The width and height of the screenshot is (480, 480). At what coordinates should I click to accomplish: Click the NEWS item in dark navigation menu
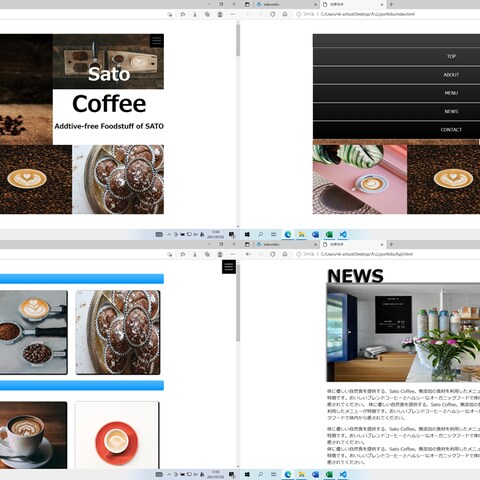(x=451, y=111)
